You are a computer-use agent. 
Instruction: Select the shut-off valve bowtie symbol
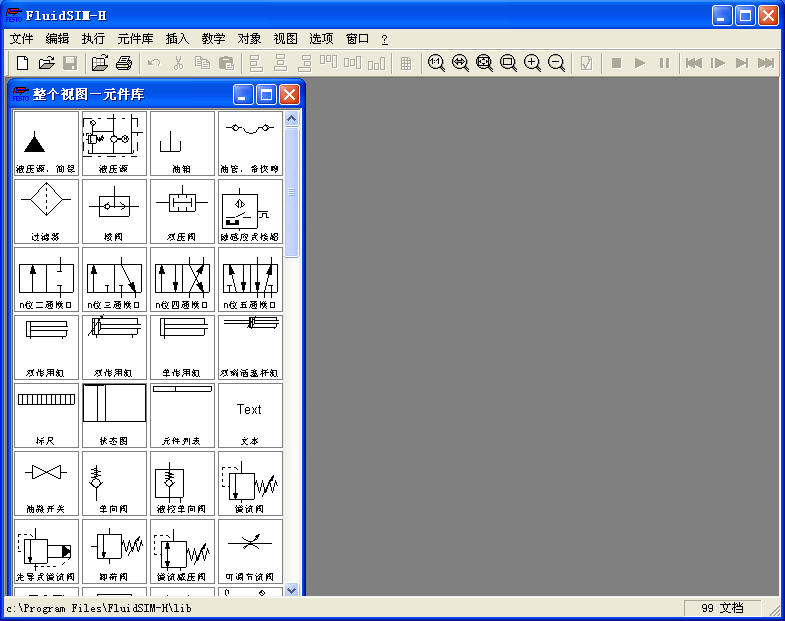(46, 483)
